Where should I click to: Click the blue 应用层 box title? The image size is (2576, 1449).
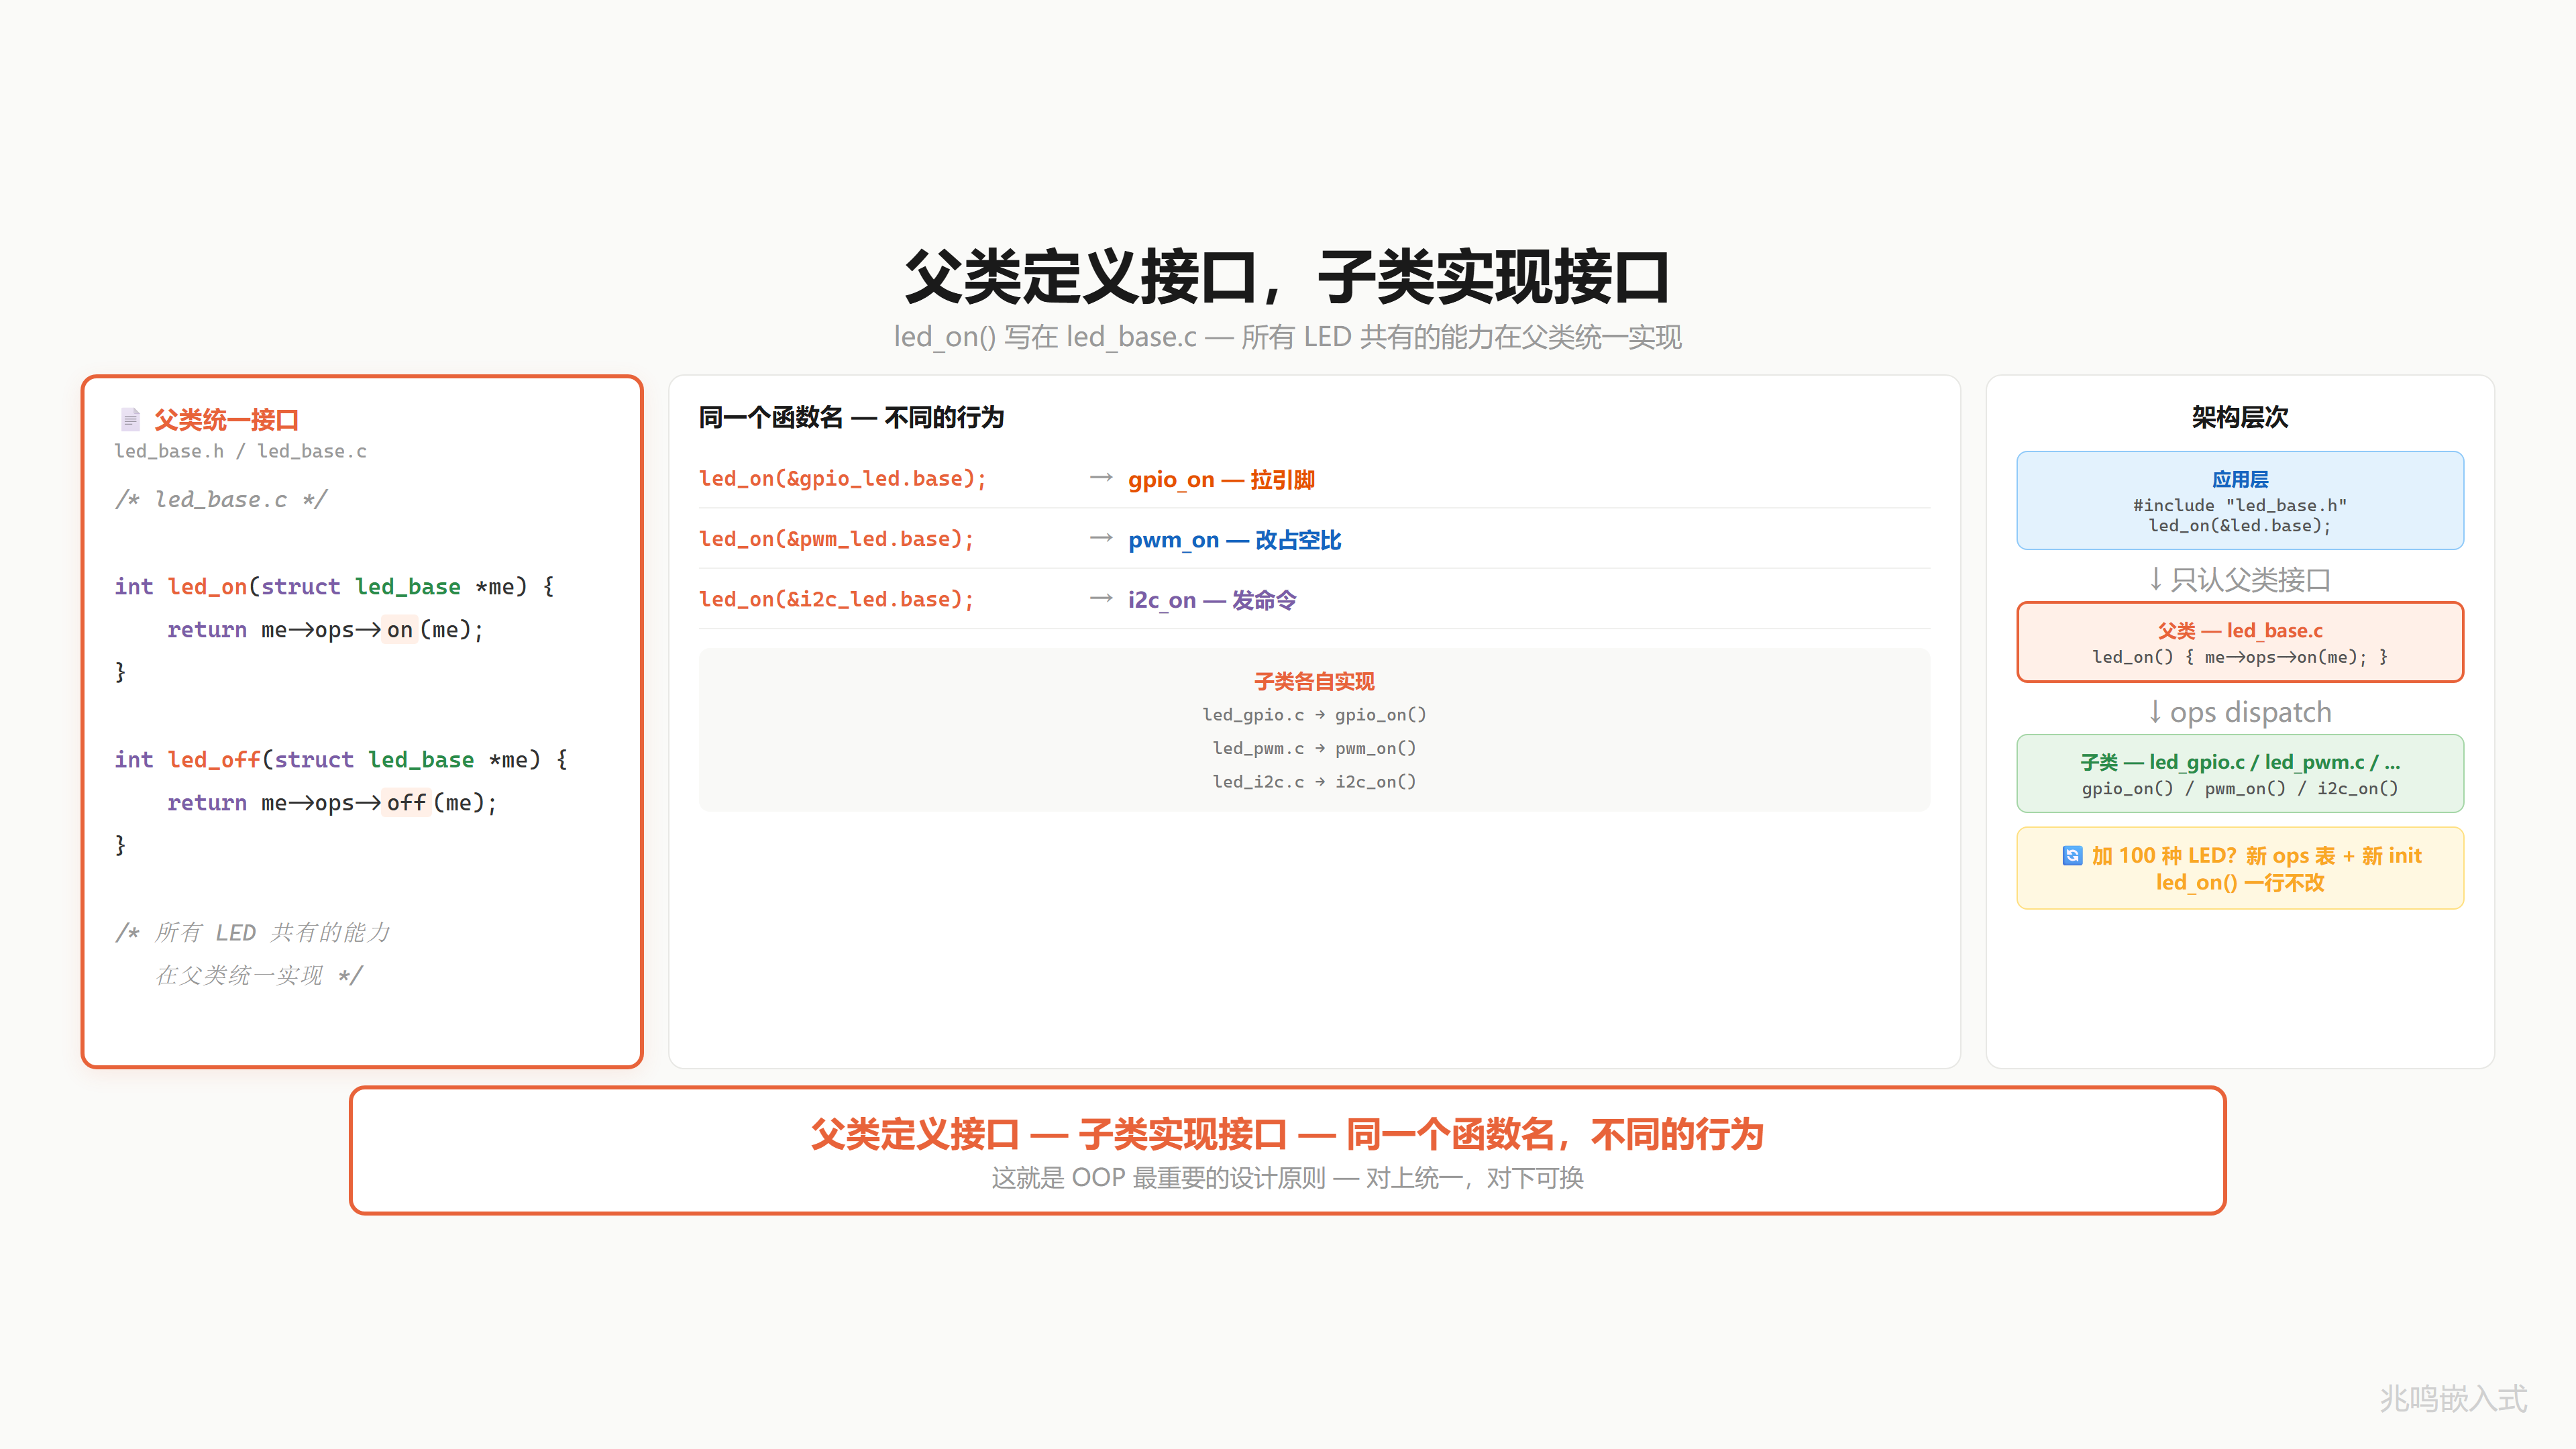pos(2240,480)
